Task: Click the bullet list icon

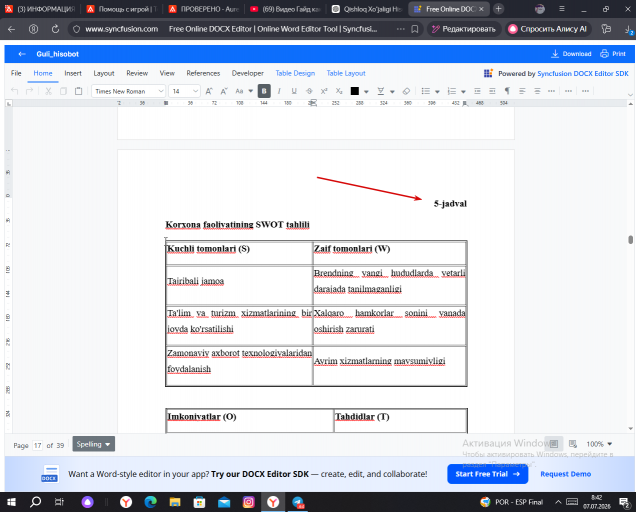Action: [425, 91]
